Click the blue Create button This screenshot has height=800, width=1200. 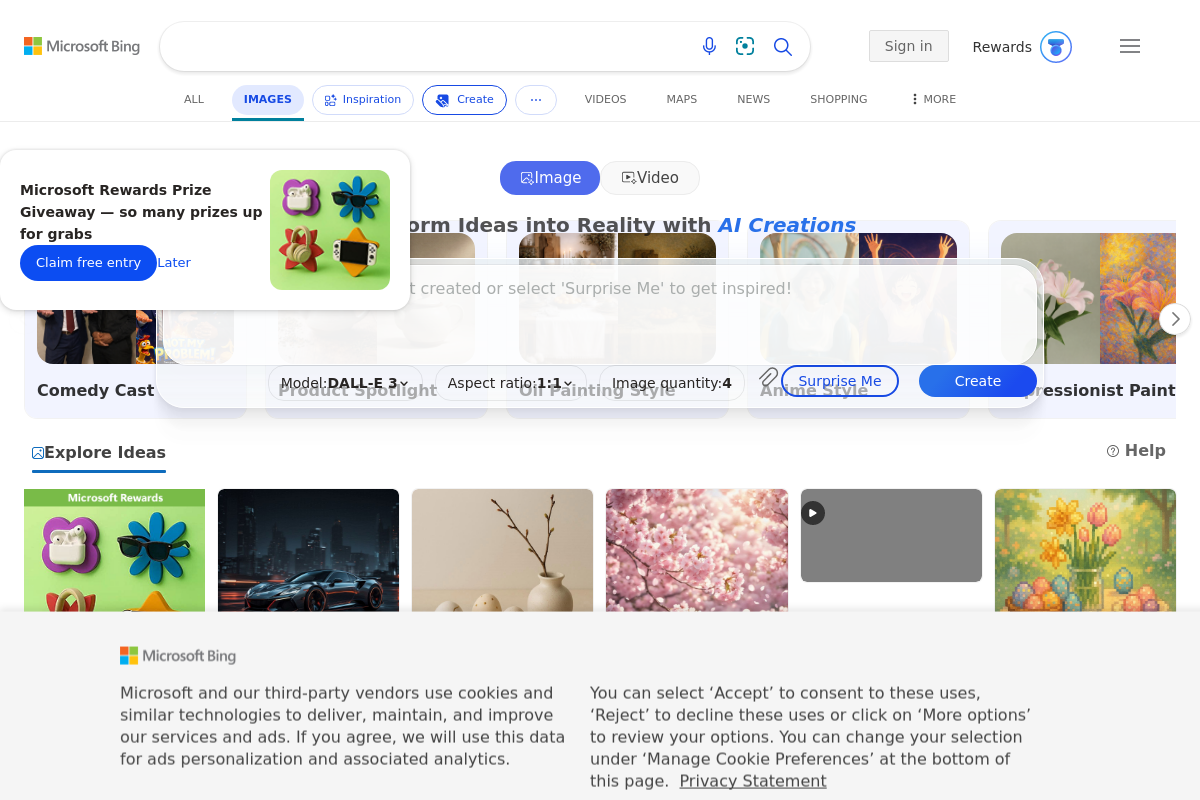[978, 381]
